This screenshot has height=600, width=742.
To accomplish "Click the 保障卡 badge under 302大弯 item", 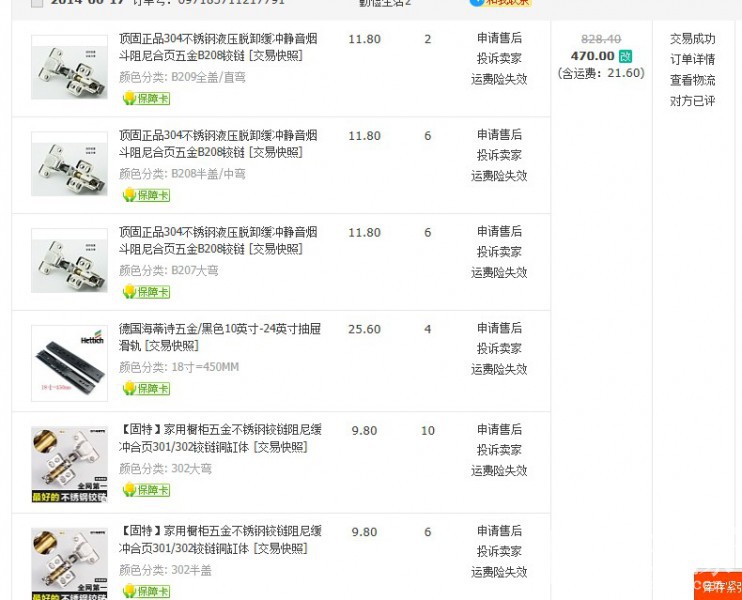I will [146, 490].
